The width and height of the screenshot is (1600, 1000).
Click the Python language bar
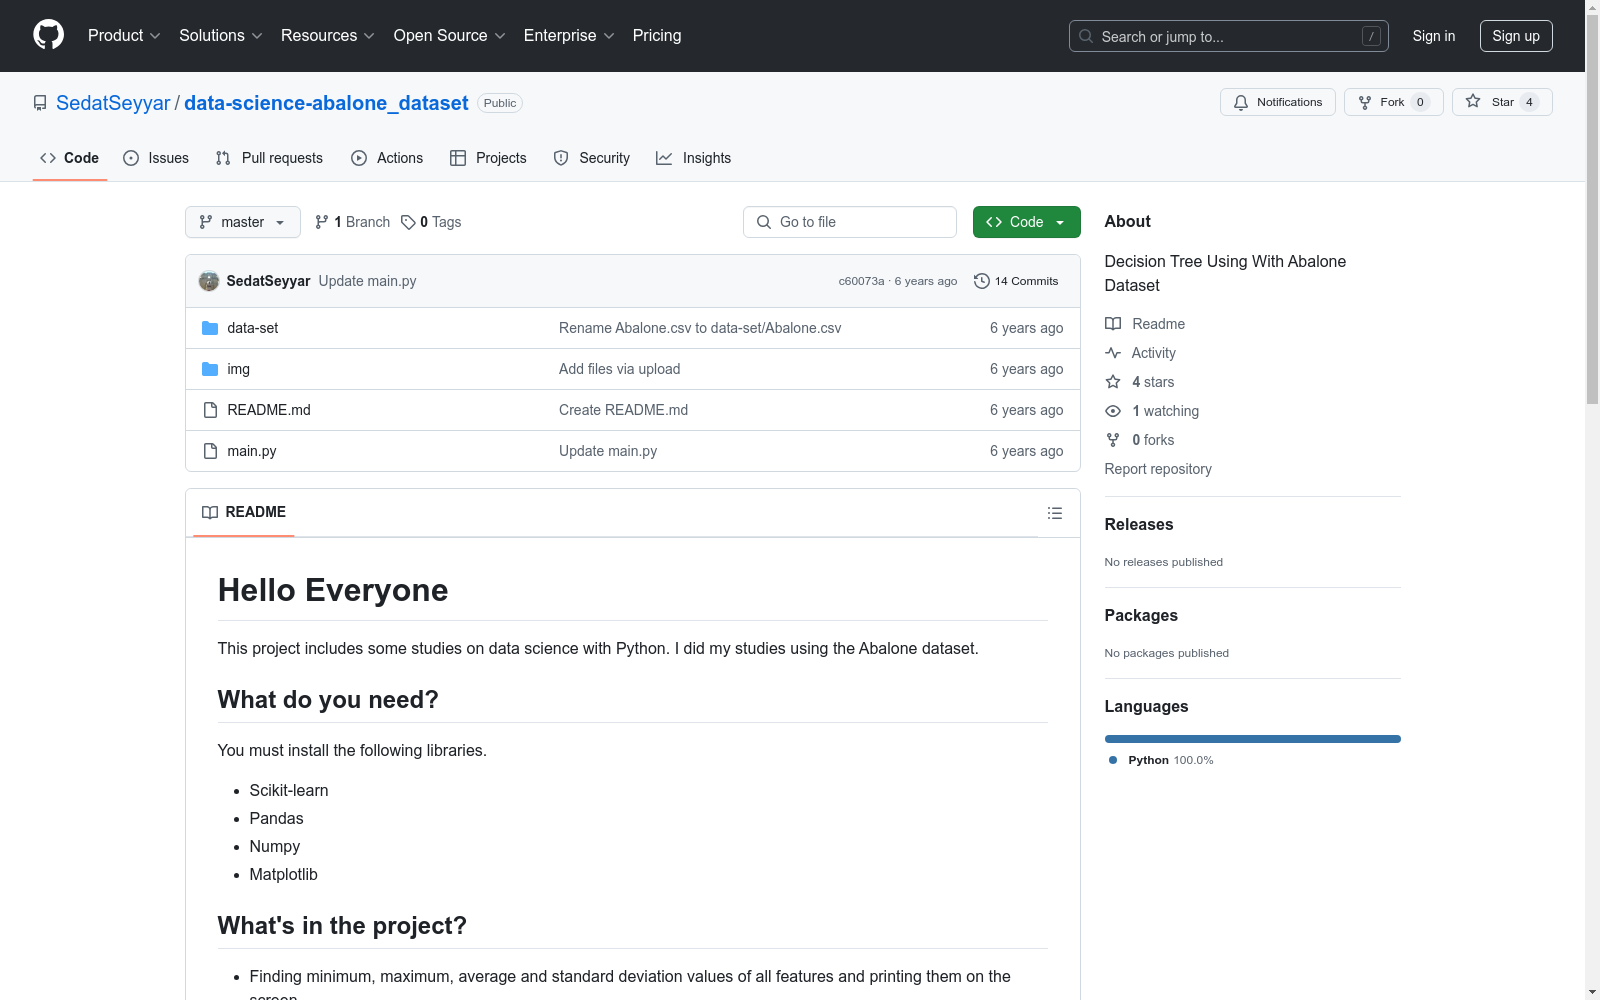pos(1253,739)
